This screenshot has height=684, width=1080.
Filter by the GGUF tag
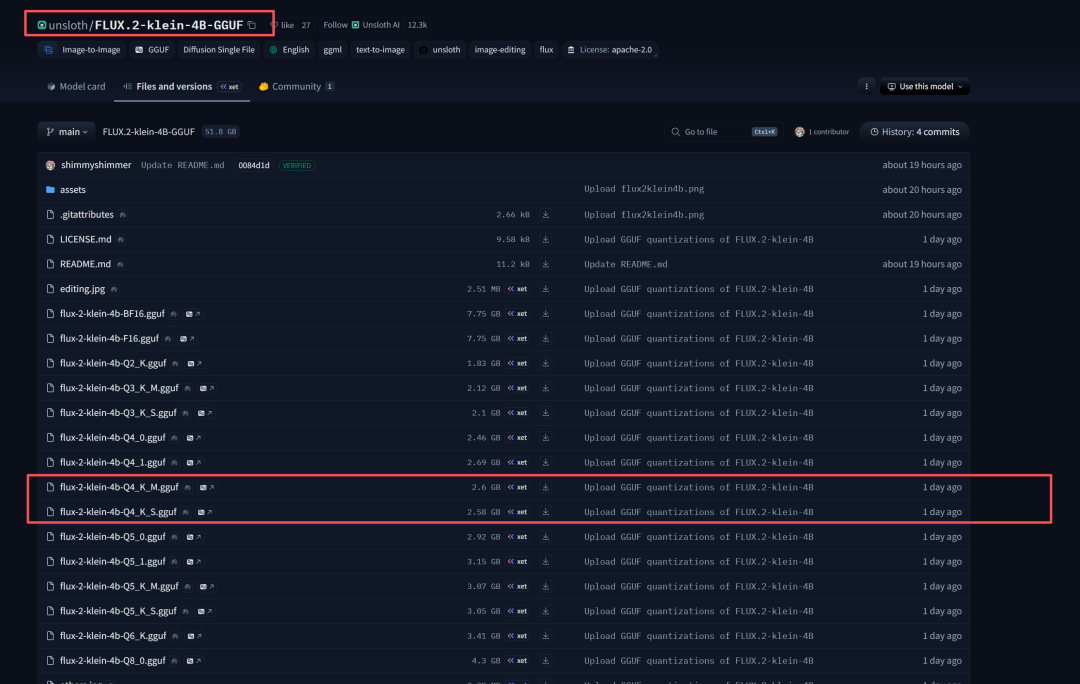click(152, 50)
